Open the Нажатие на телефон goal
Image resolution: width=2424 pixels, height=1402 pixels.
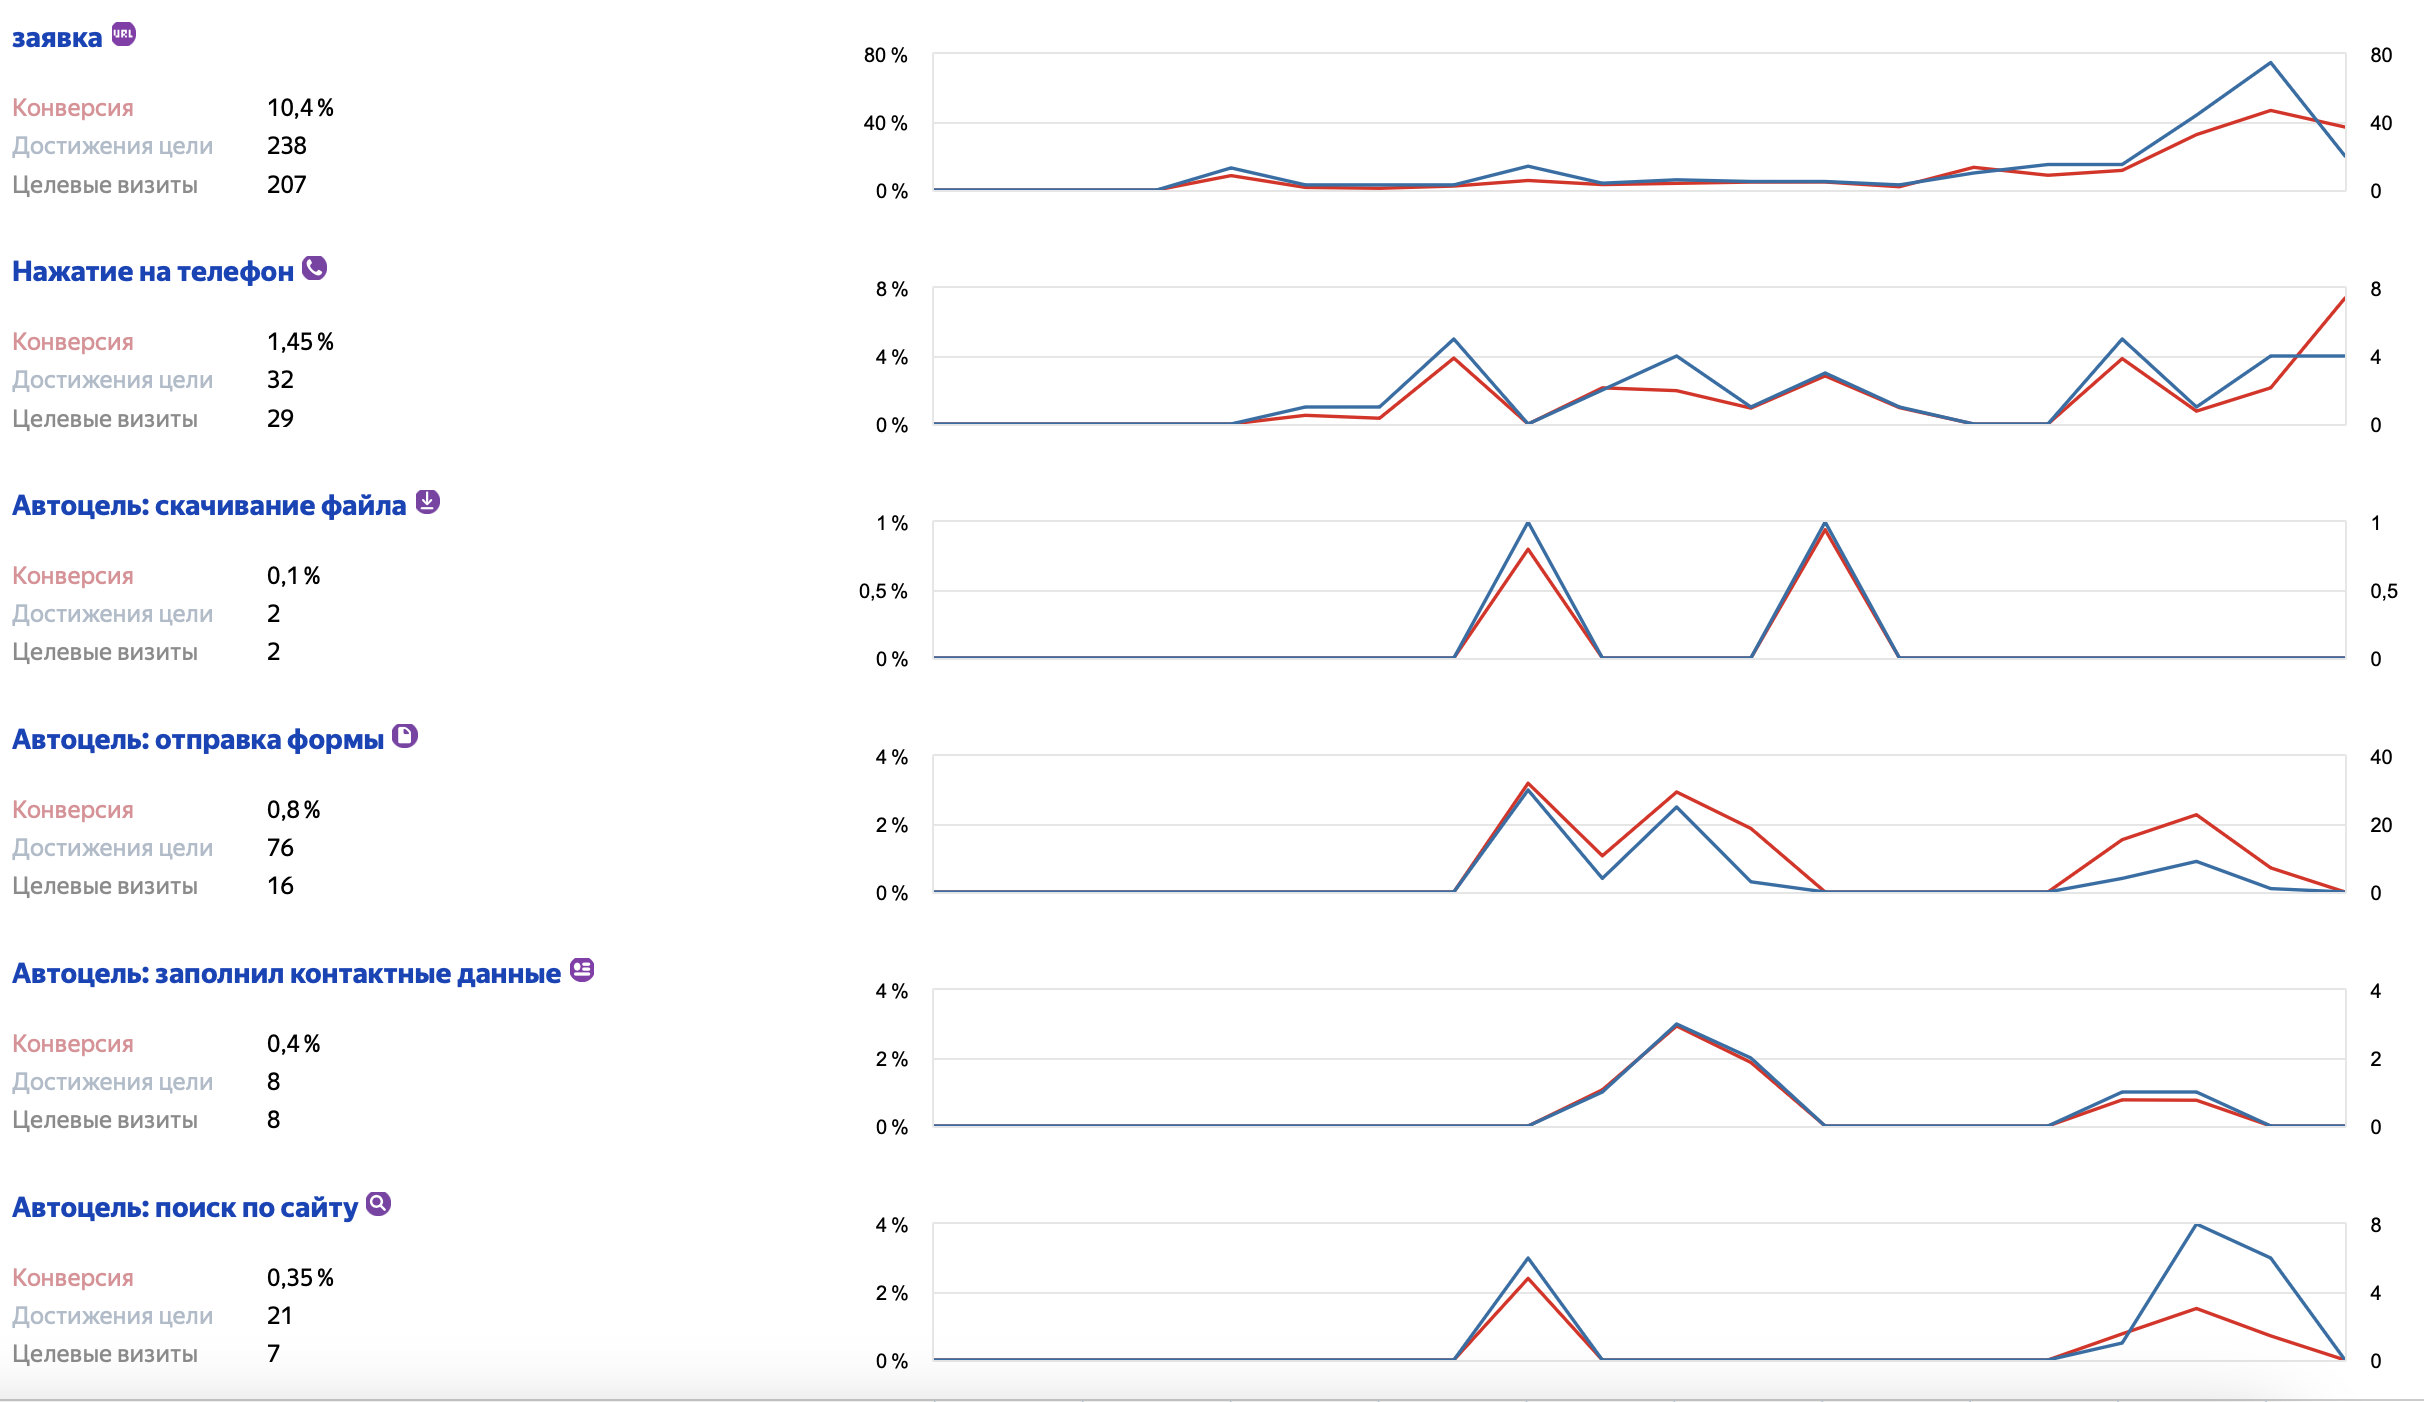click(x=153, y=272)
